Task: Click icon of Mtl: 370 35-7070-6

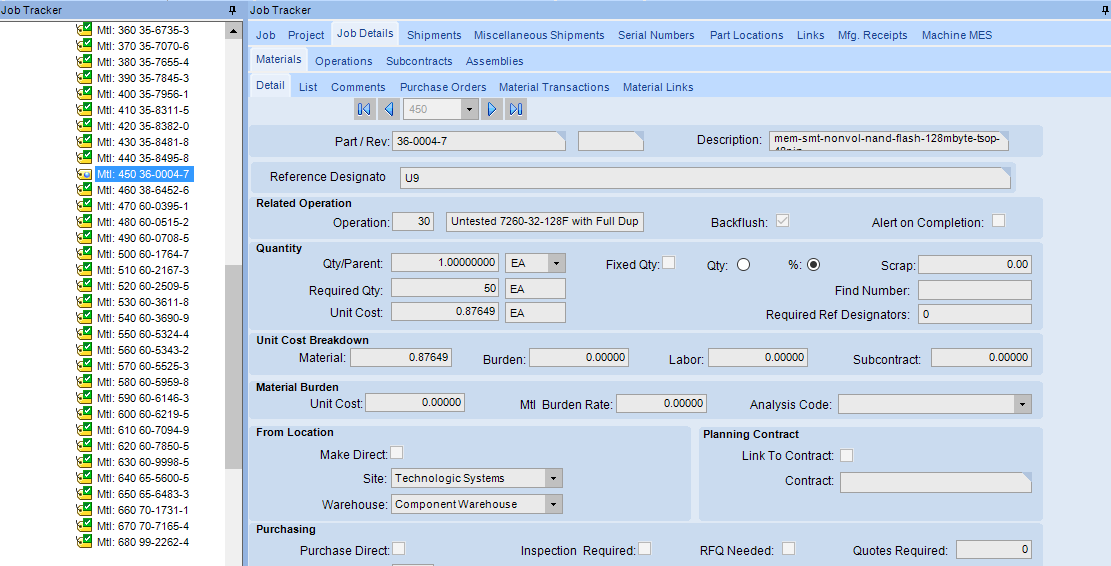Action: pos(84,46)
